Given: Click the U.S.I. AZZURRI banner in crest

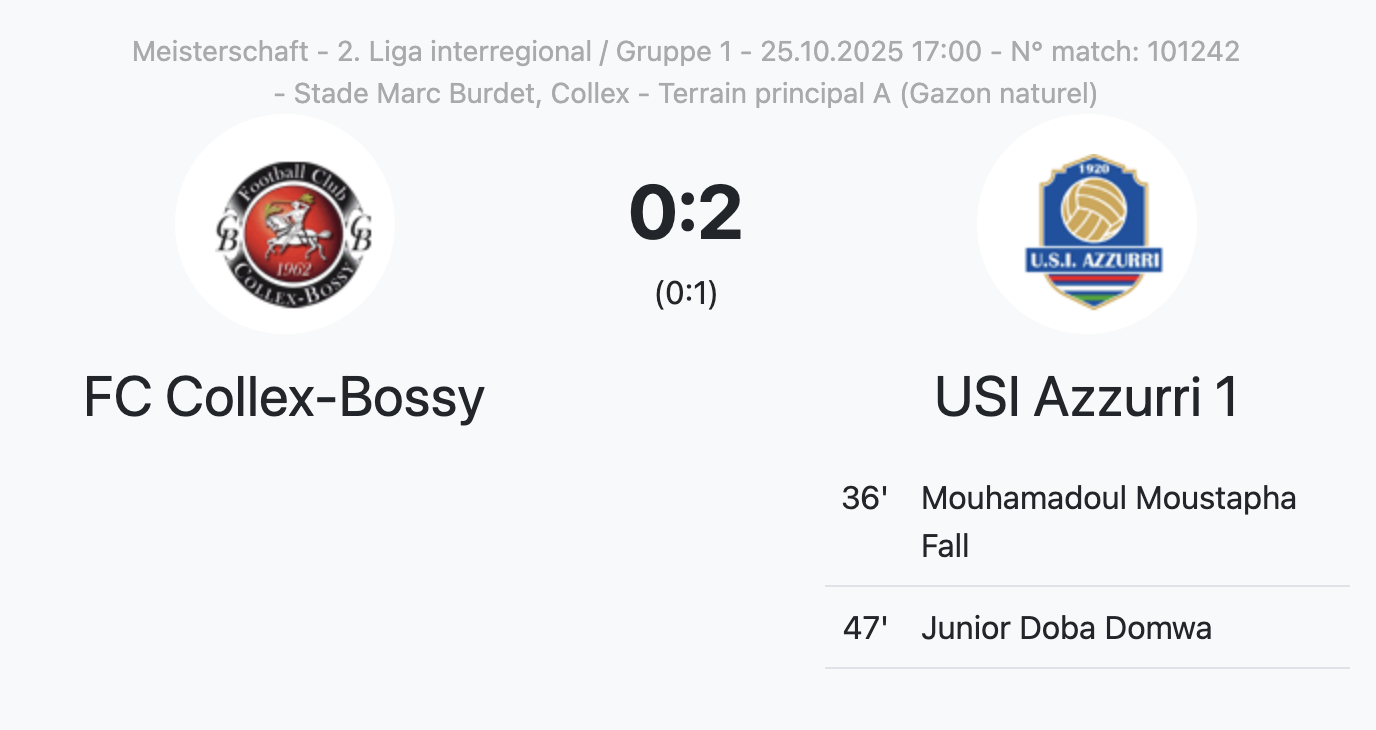Looking at the screenshot, I should point(1093,262).
